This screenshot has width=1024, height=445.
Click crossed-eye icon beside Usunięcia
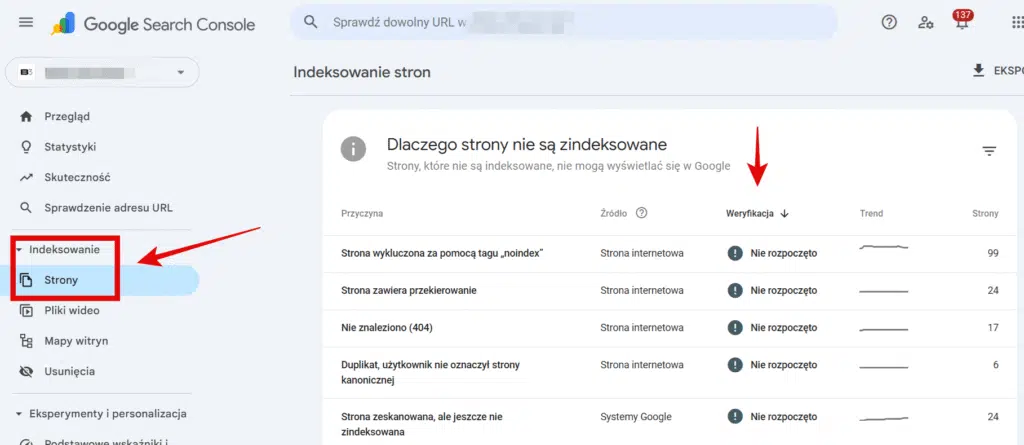(26, 371)
